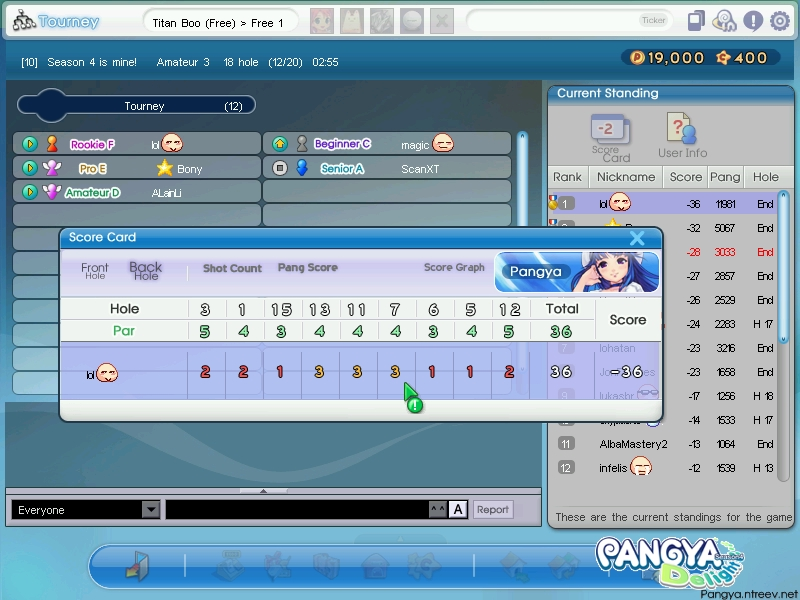Click the rank 11 badge icon
This screenshot has width=800, height=600.
point(566,444)
